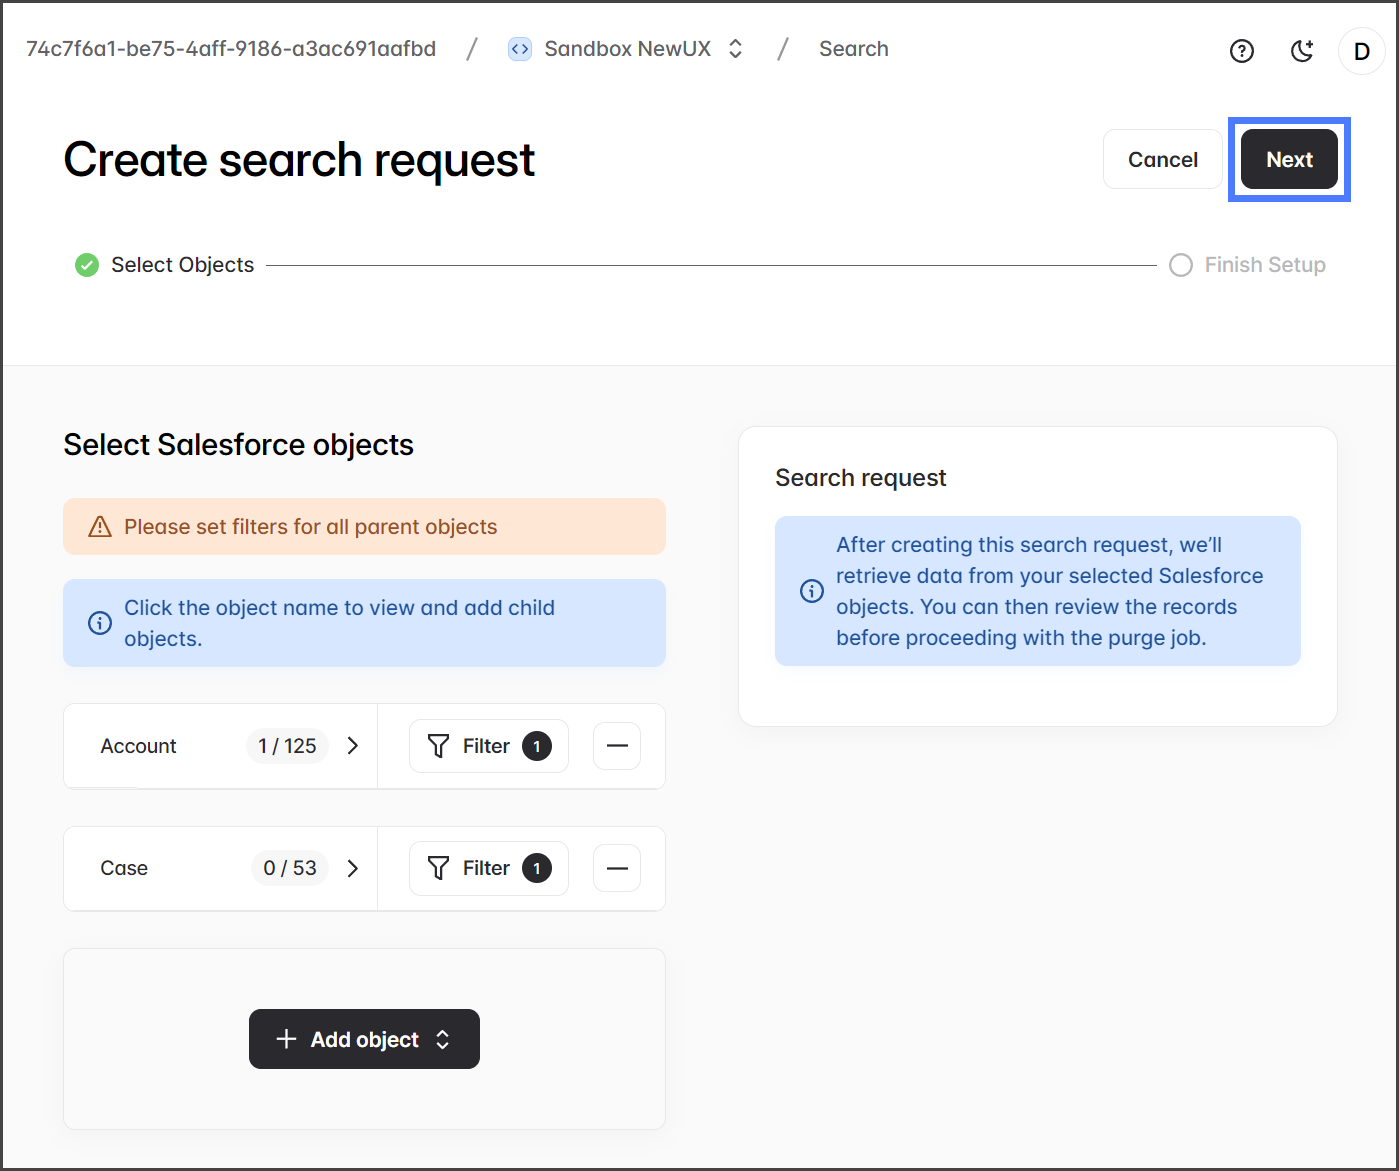Go to the Search breadcrumb
Viewport: 1399px width, 1171px height.
click(853, 49)
